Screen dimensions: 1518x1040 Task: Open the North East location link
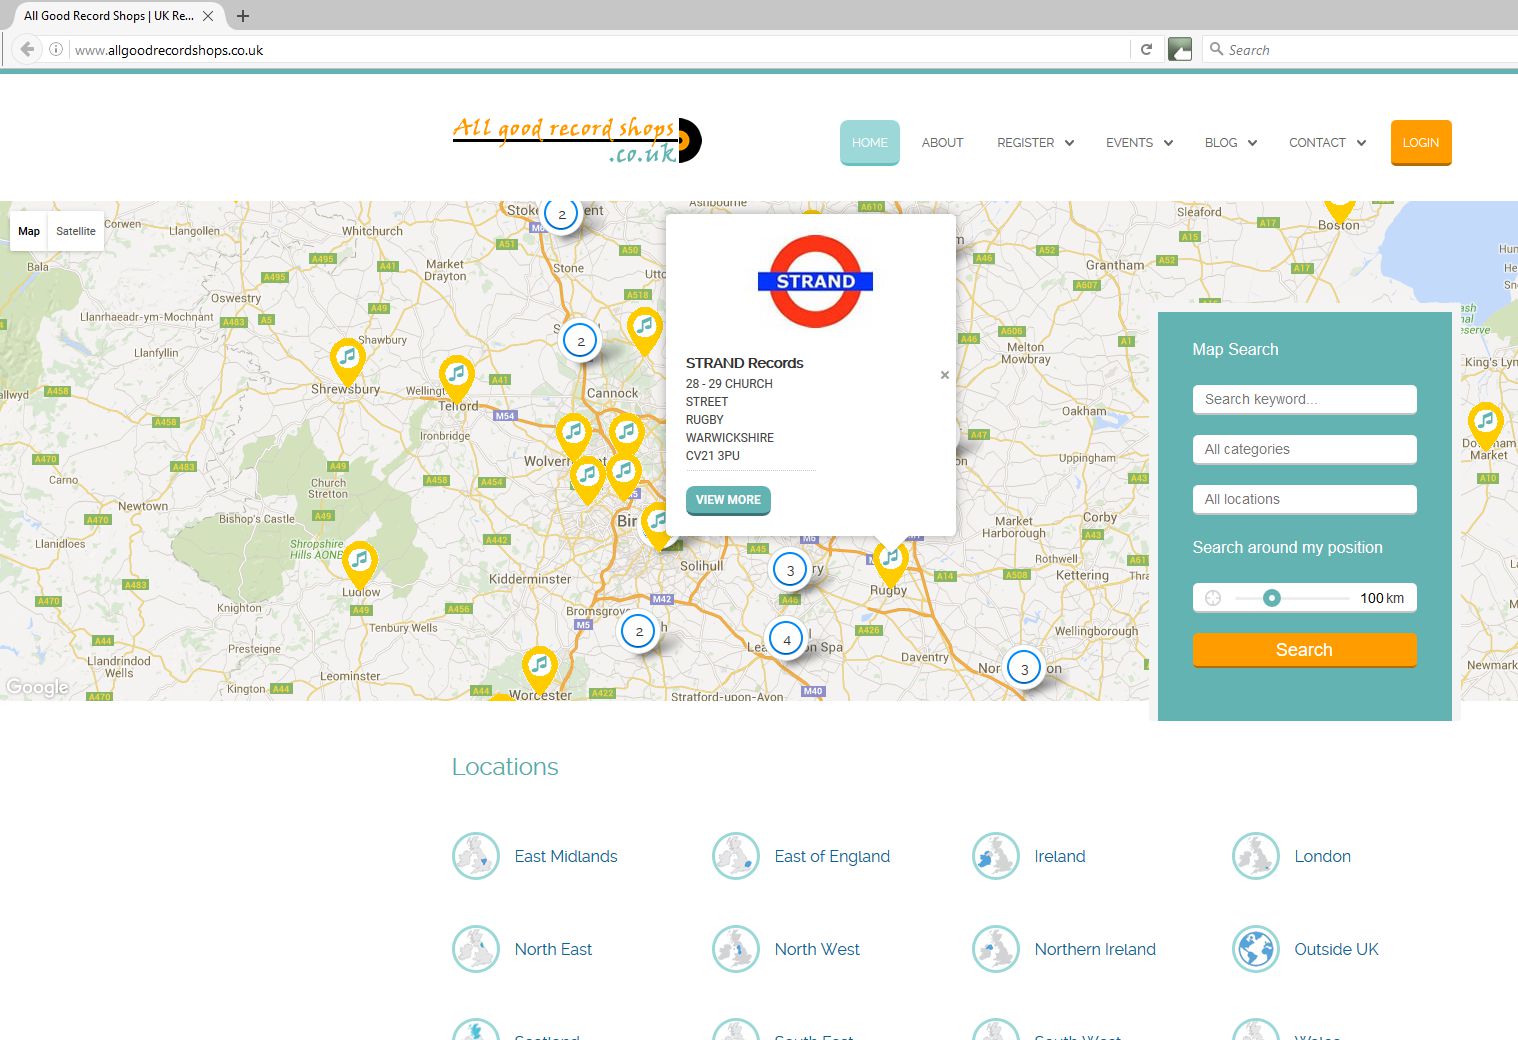[x=553, y=949]
